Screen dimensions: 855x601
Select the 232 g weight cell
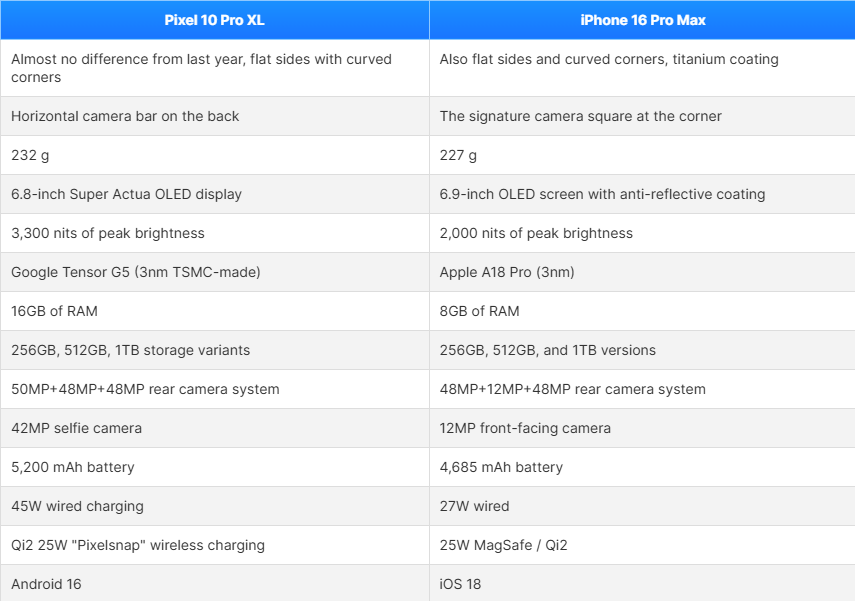coord(215,155)
